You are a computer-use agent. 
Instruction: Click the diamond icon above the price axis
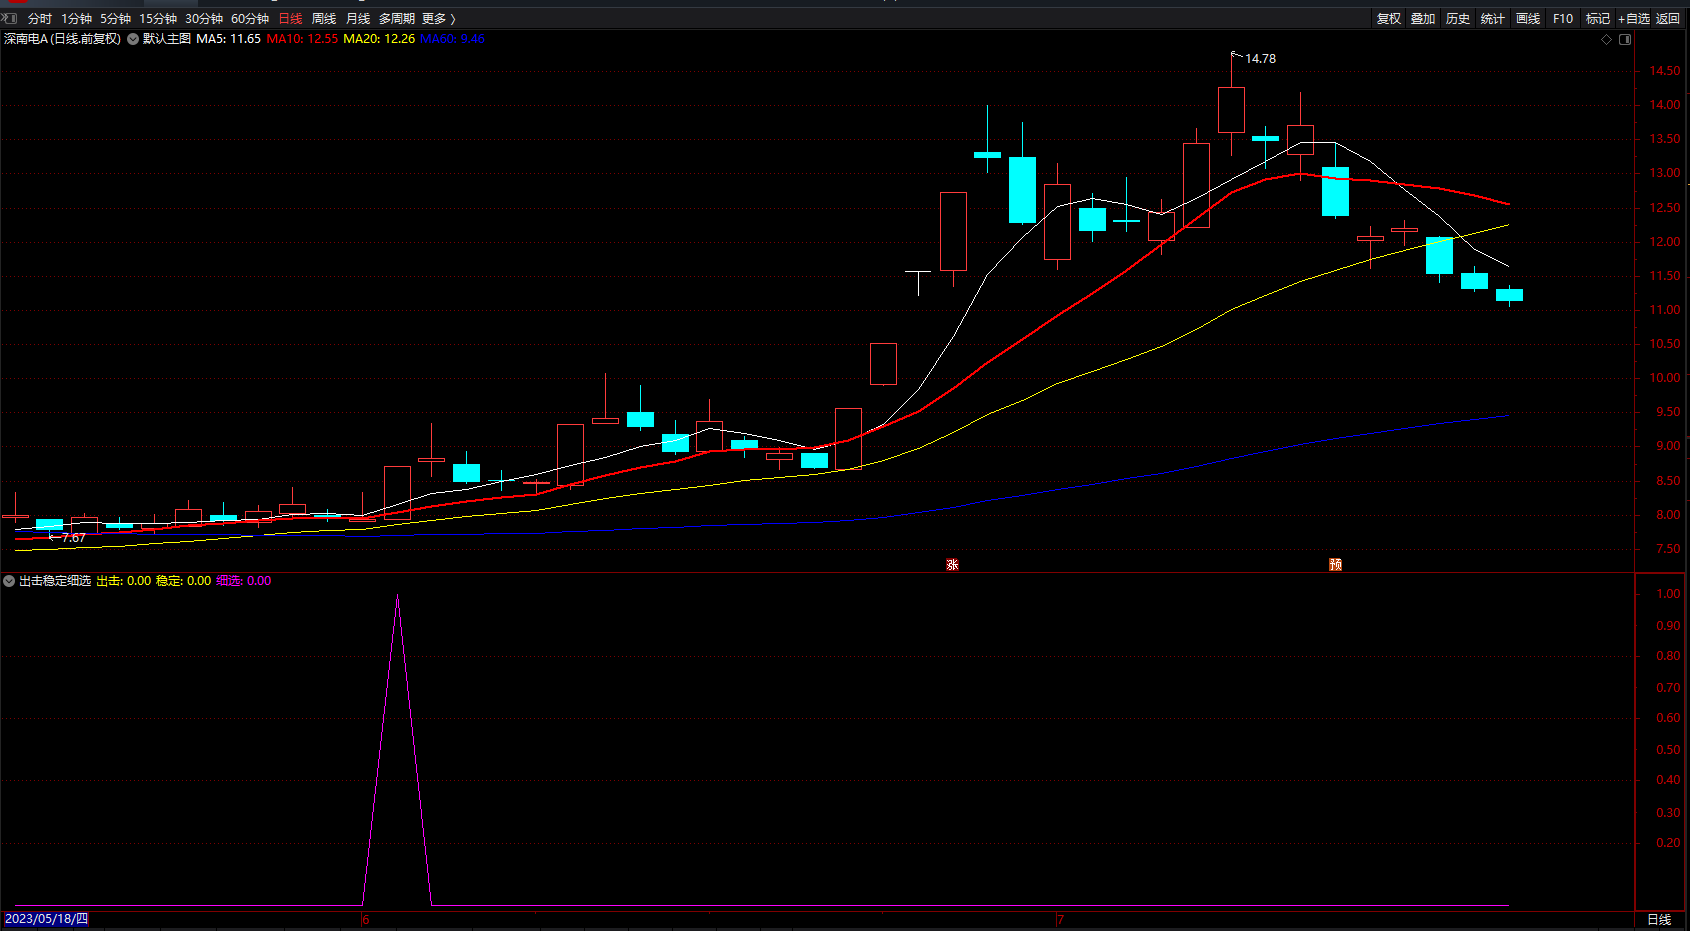click(x=1607, y=40)
